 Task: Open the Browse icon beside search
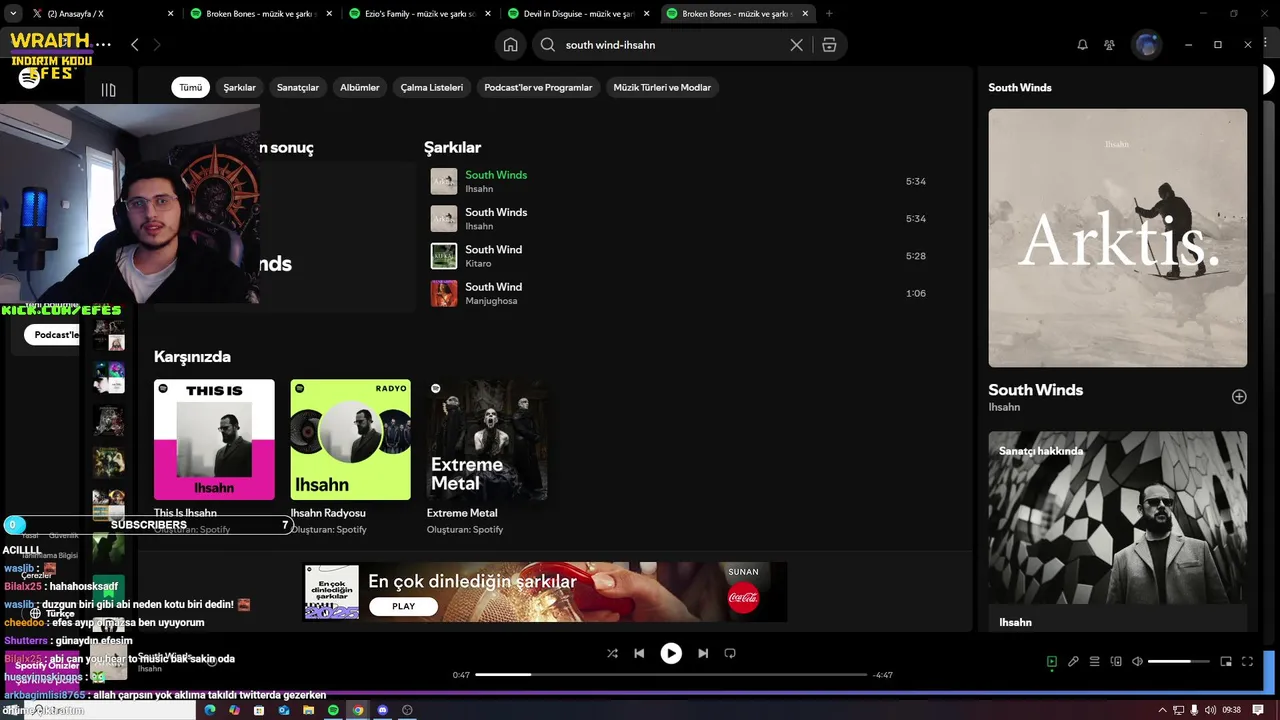point(829,45)
